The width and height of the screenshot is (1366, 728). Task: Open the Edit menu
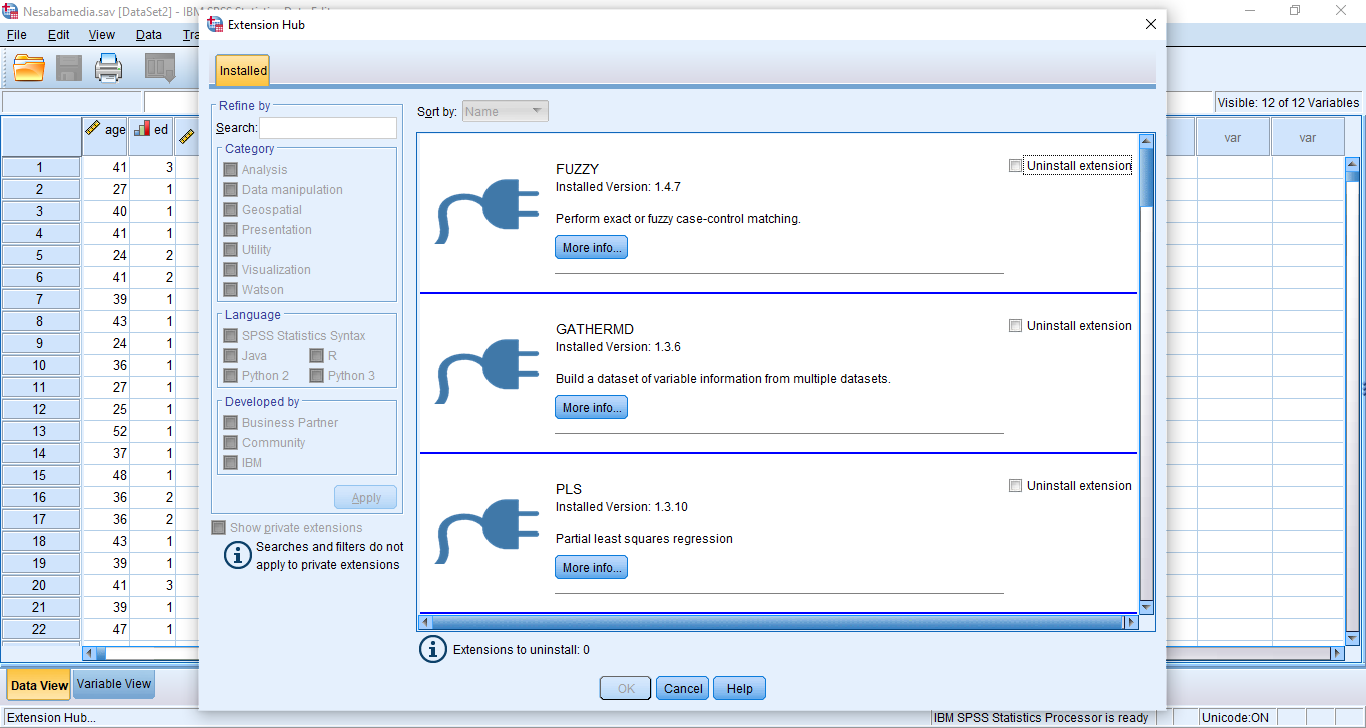click(59, 34)
